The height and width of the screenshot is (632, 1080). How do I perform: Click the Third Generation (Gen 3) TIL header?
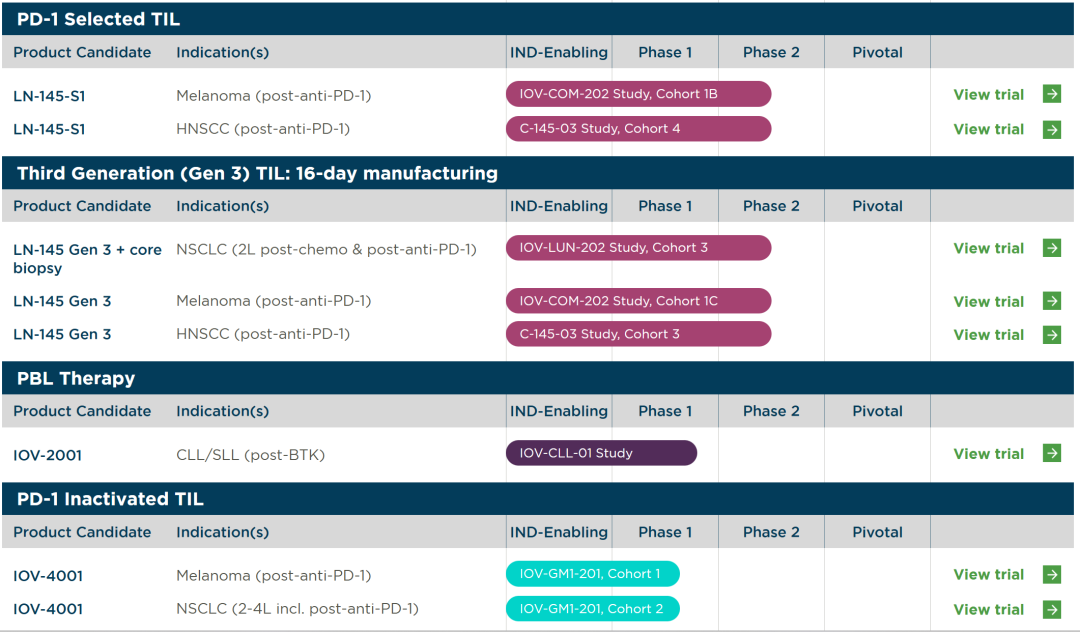tap(538, 173)
